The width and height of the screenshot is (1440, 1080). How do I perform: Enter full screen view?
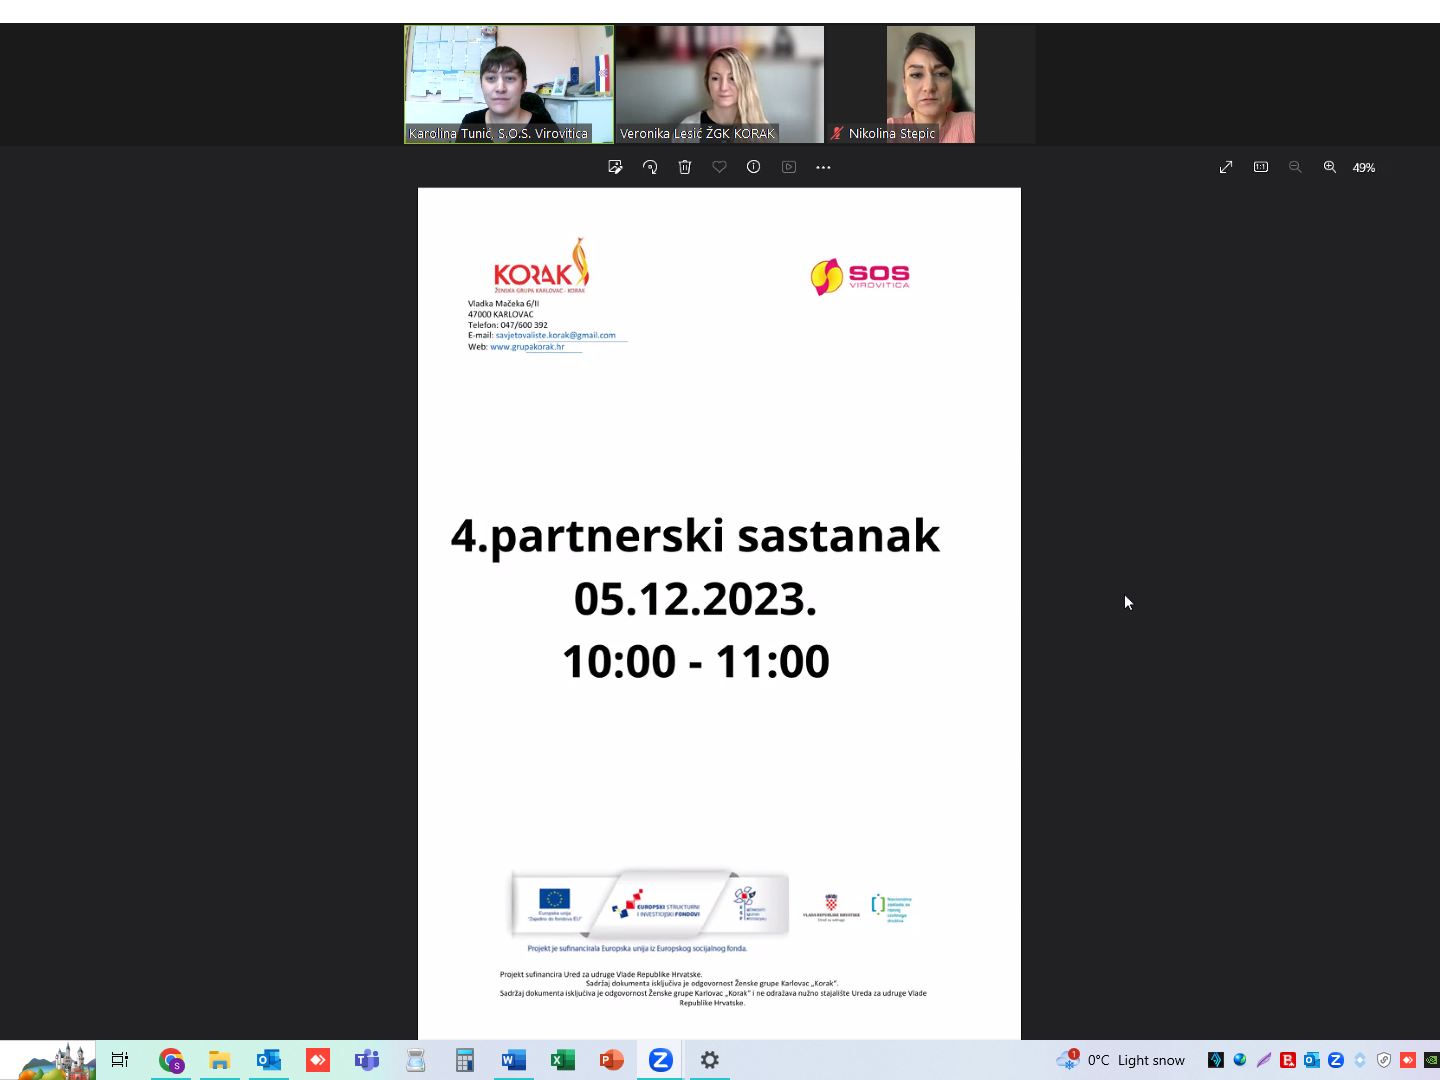1226,167
